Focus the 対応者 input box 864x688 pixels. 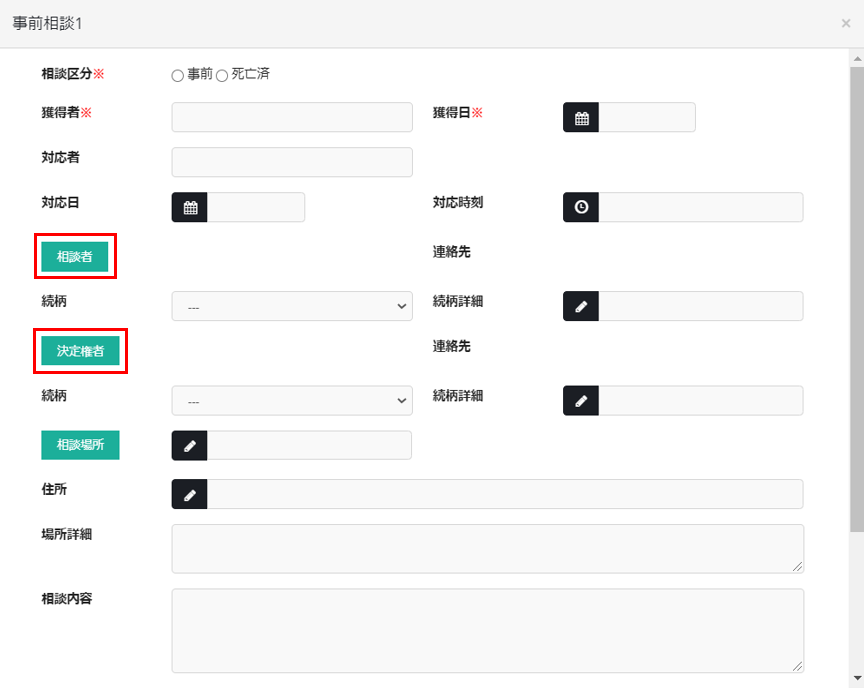[x=292, y=162]
